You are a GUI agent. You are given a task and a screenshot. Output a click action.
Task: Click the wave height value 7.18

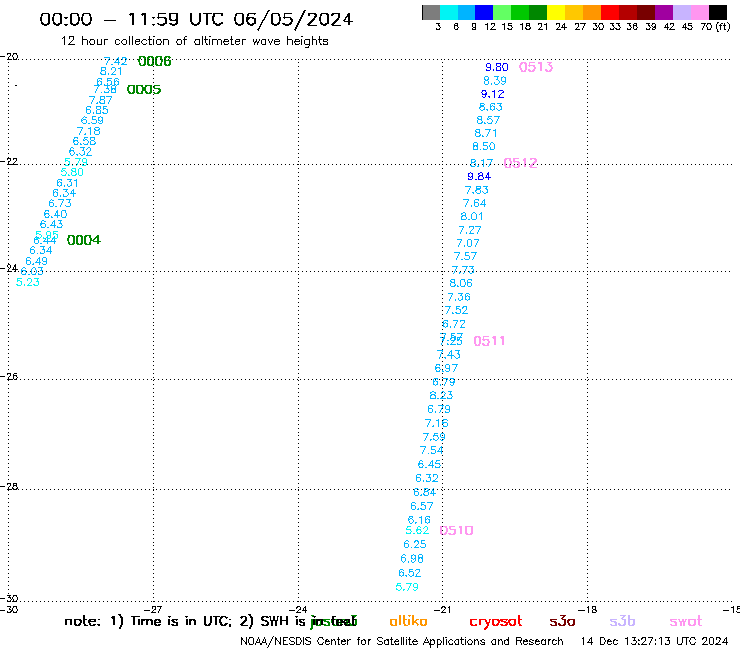tap(89, 131)
